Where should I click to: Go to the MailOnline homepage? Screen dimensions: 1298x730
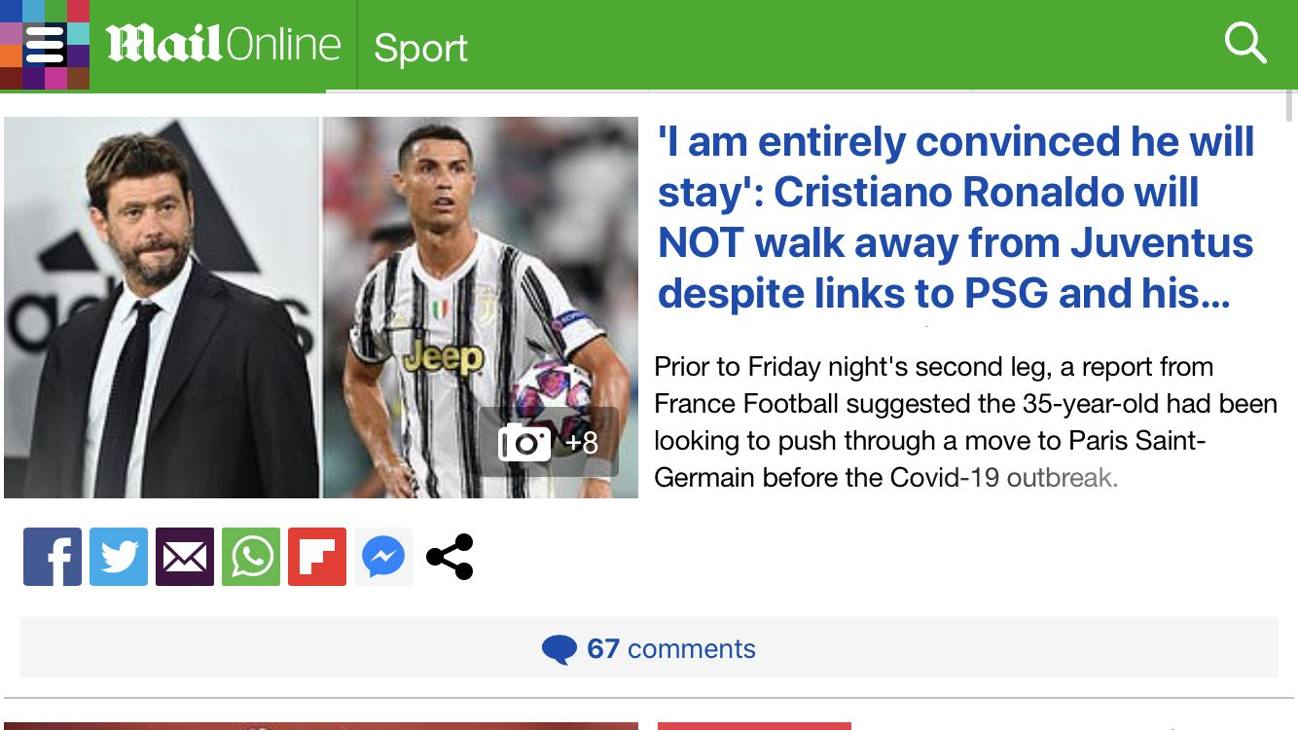tap(221, 43)
